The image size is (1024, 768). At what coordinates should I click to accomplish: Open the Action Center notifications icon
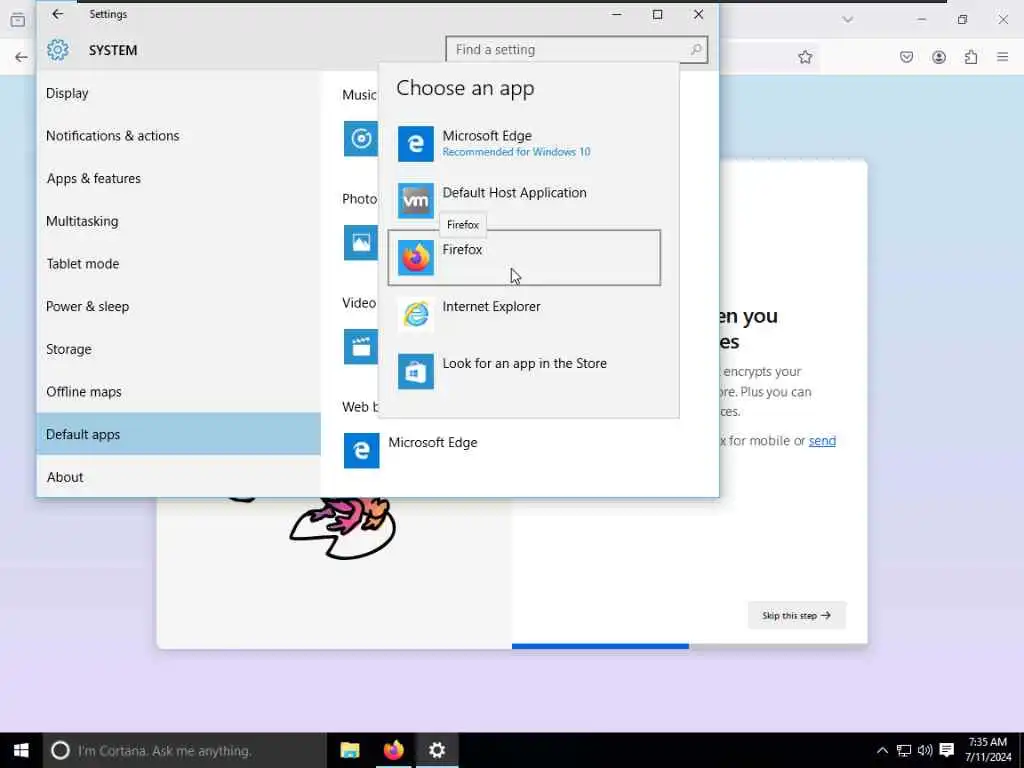(946, 750)
